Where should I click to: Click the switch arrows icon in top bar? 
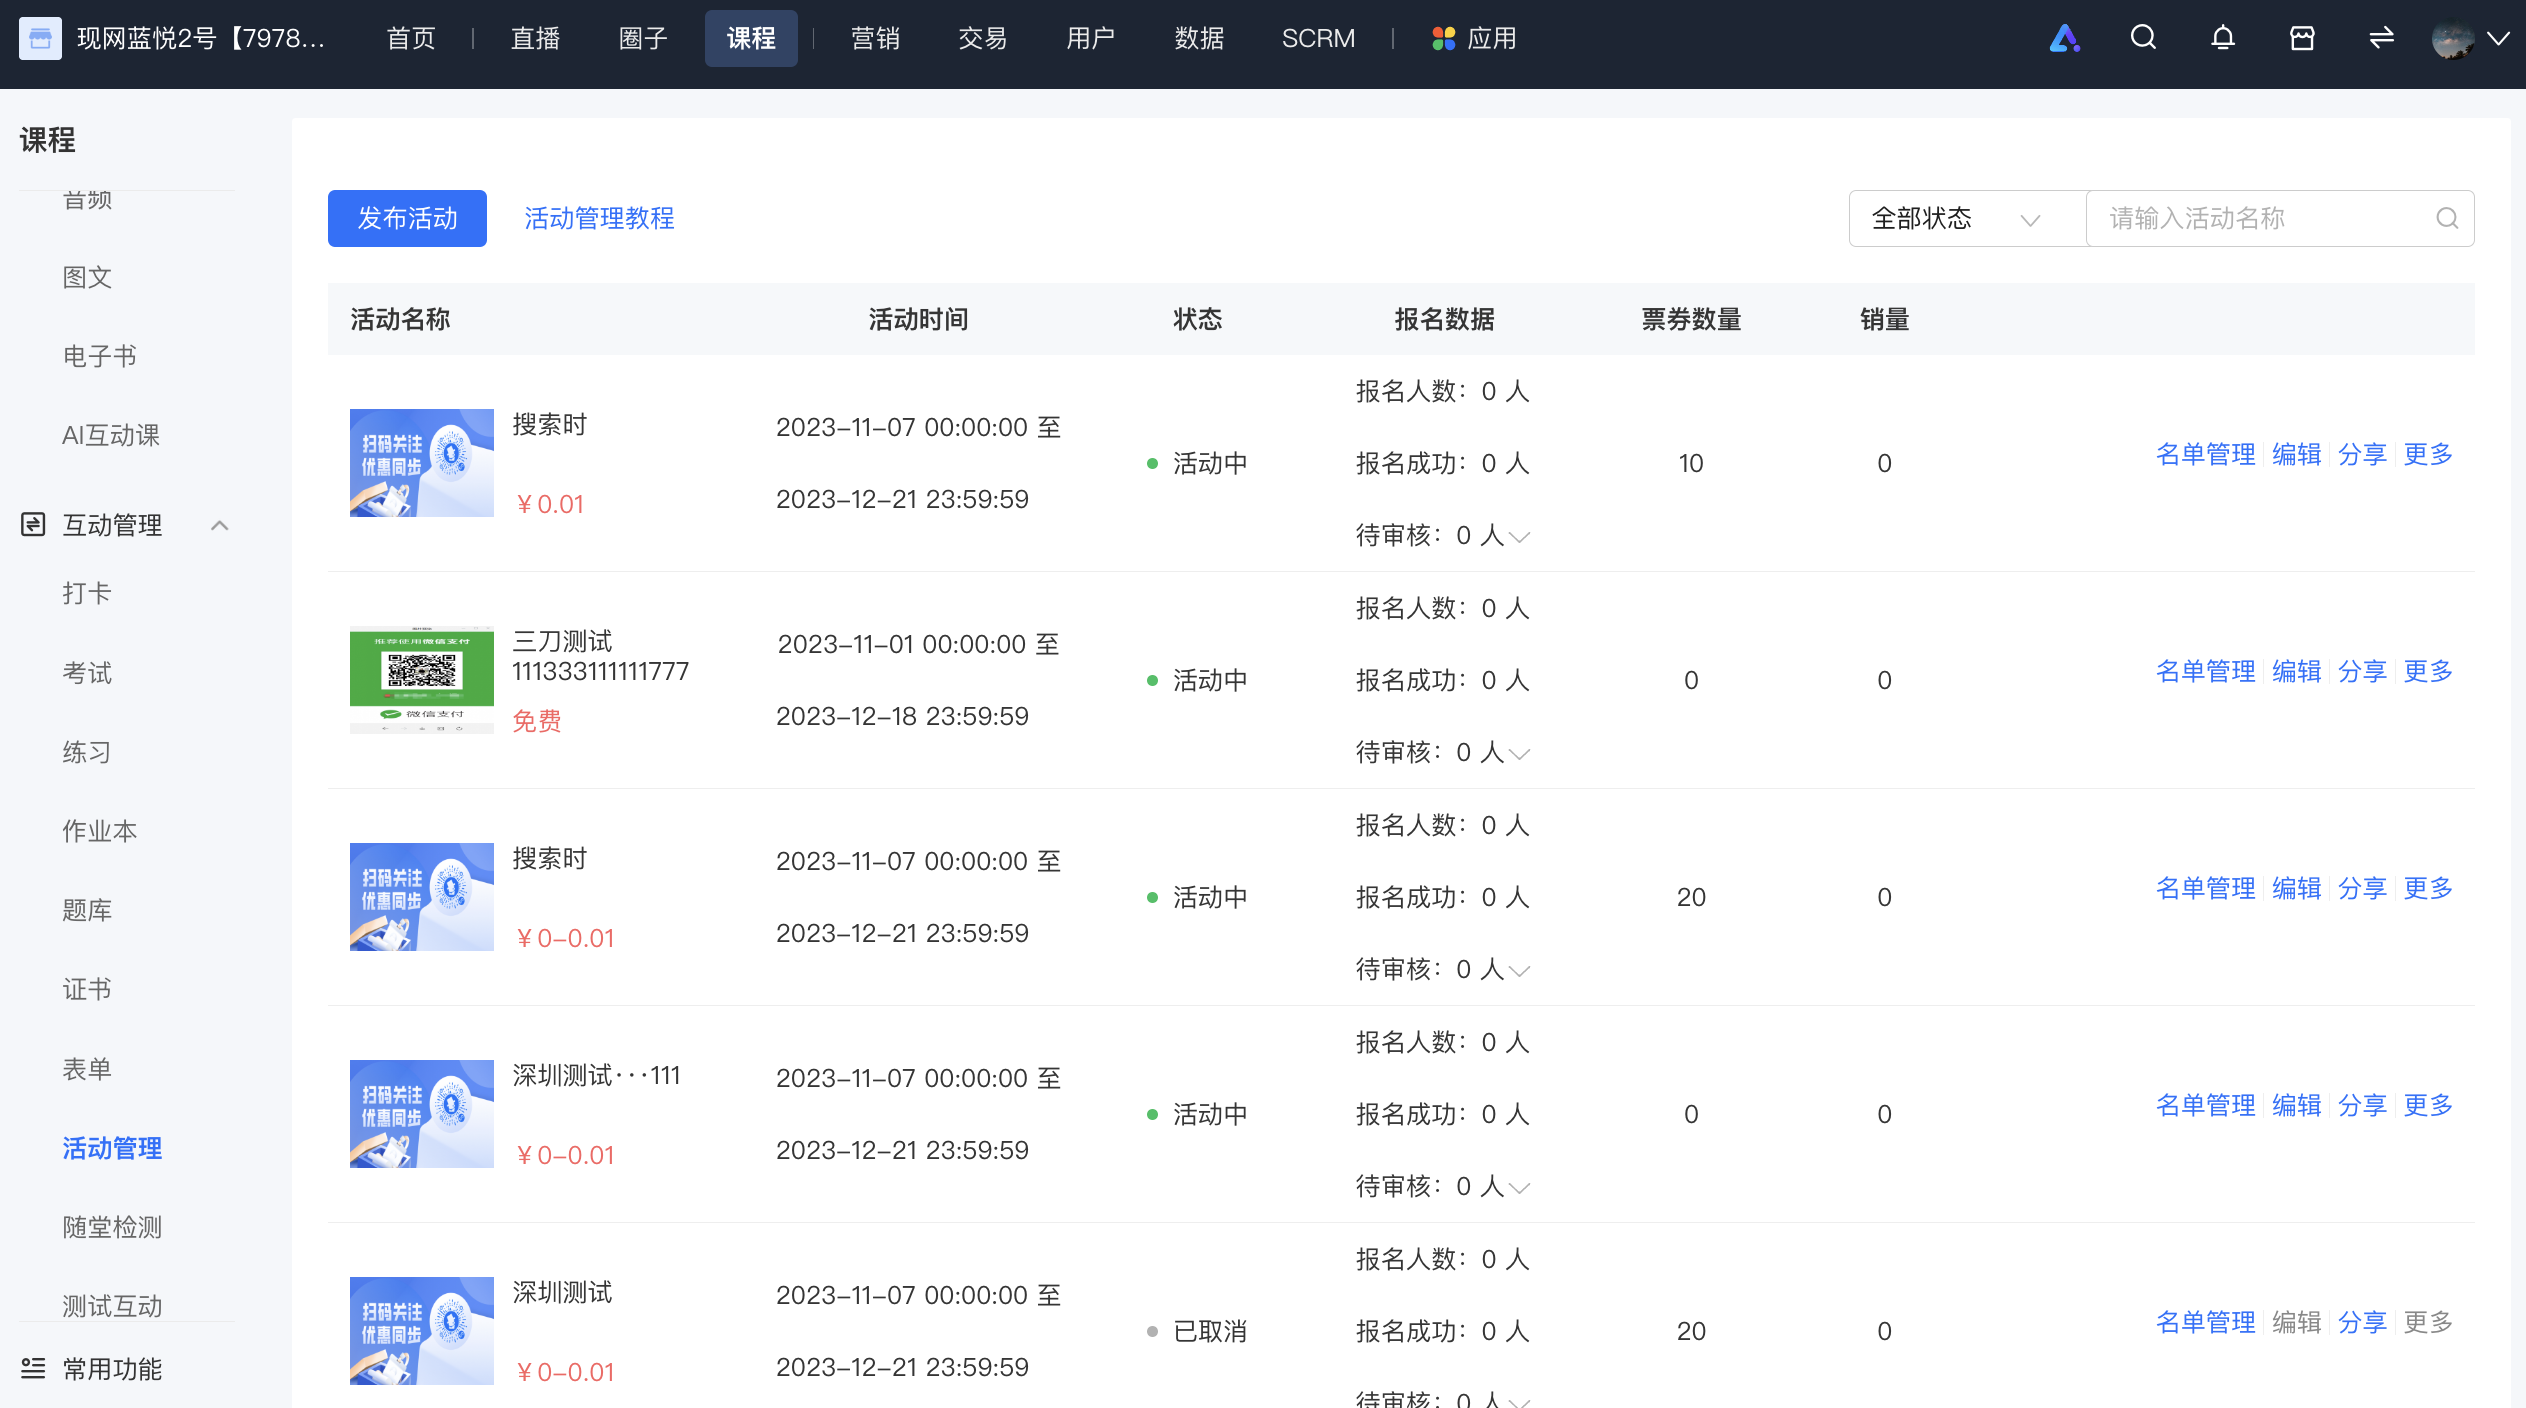pos(2381,38)
